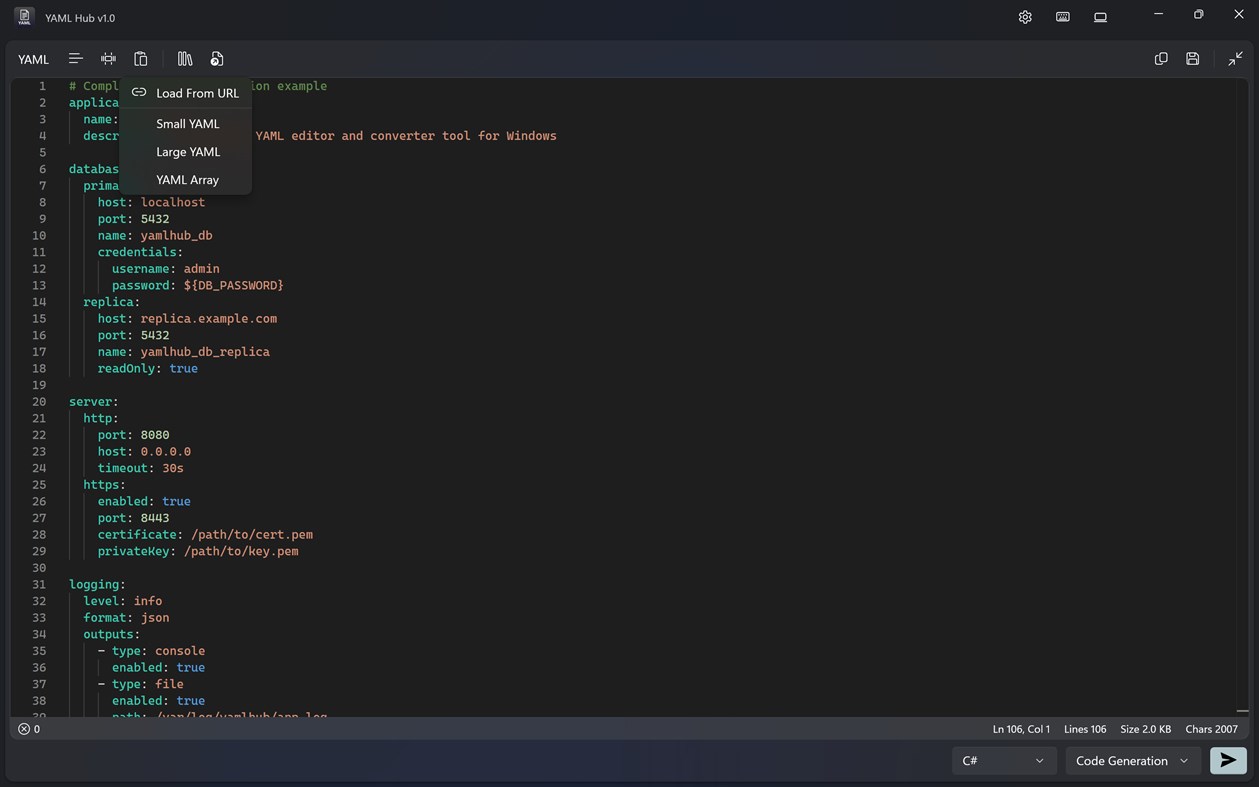Click the username admin value
The height and width of the screenshot is (787, 1259).
(x=202, y=269)
